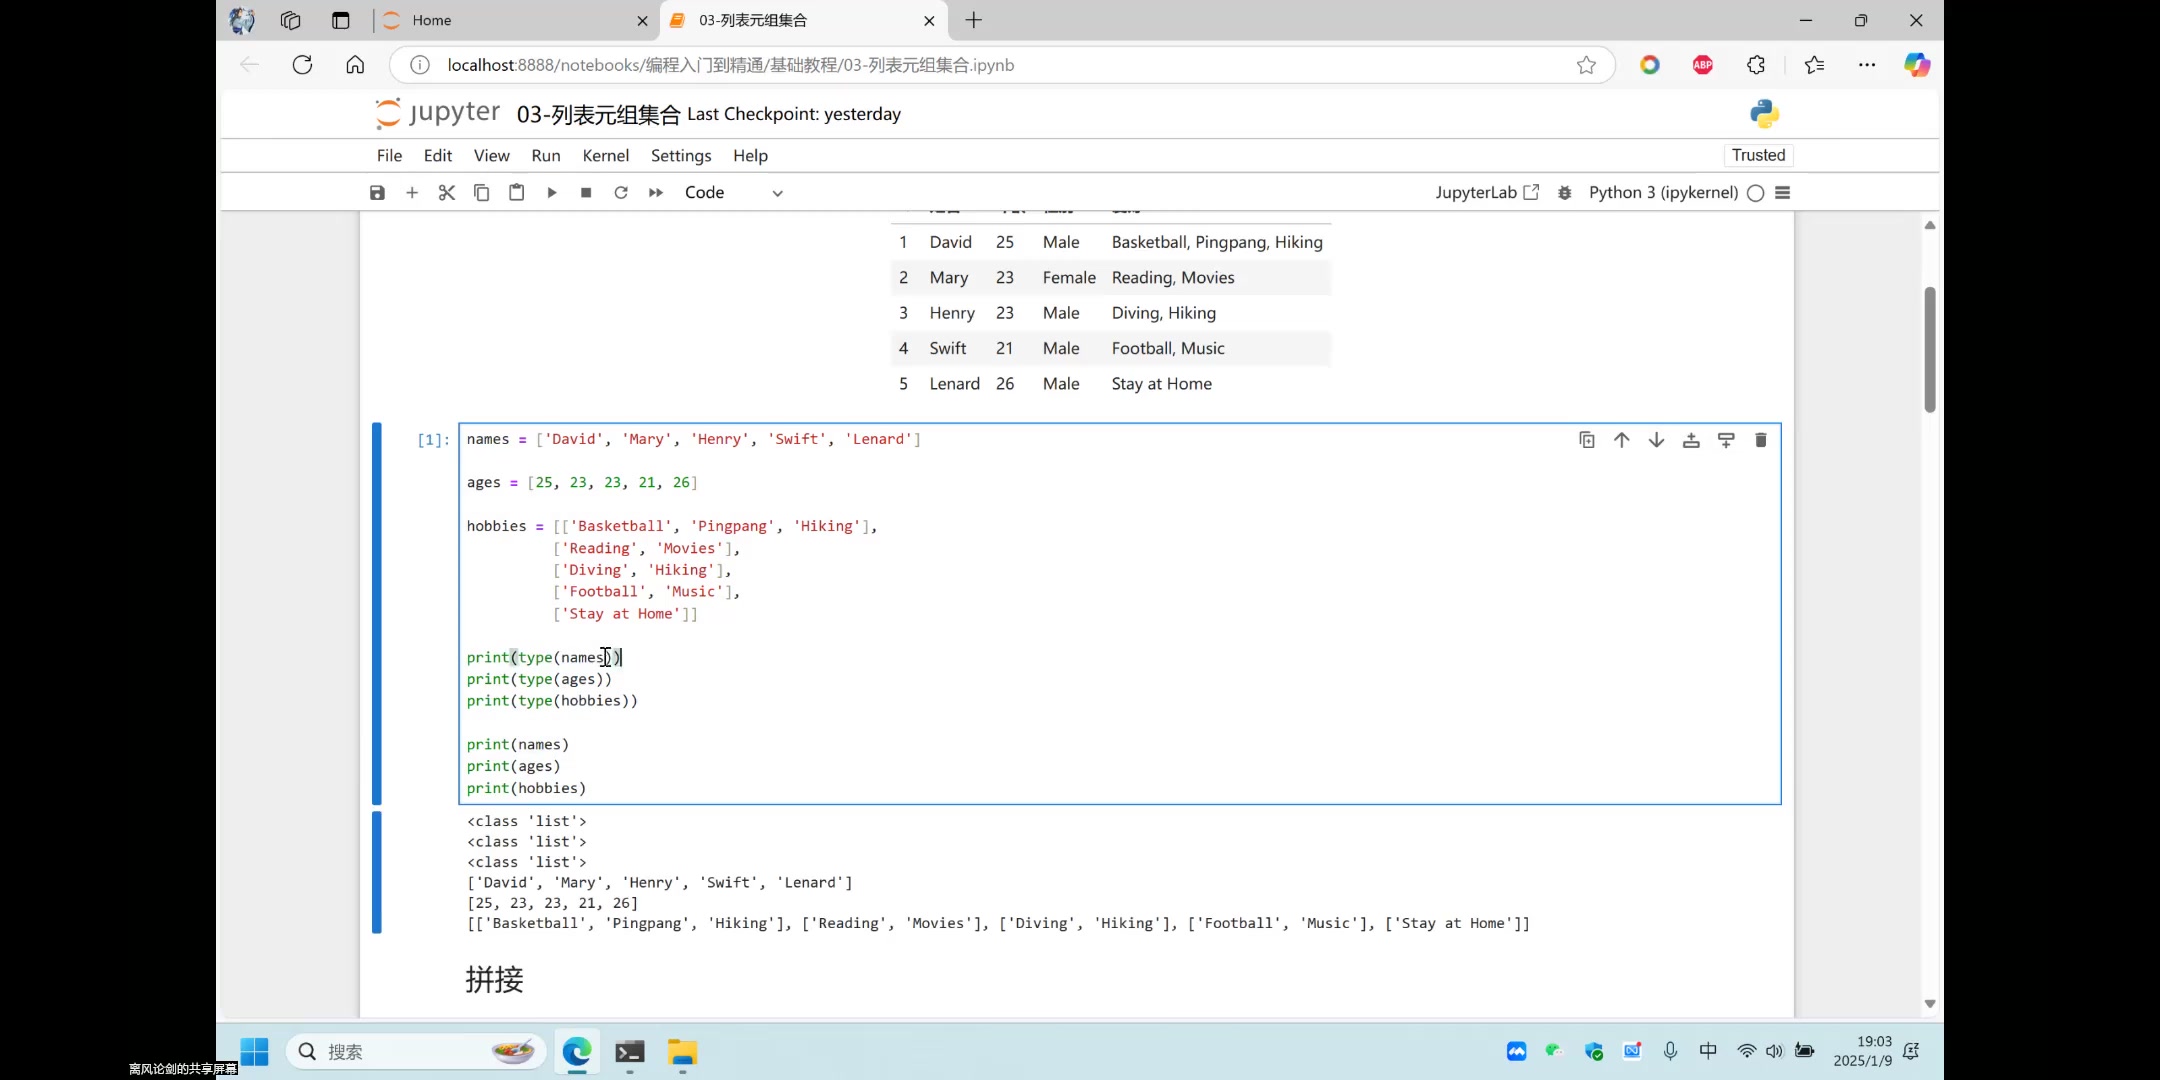Image resolution: width=2160 pixels, height=1080 pixels.
Task: Insert a cell above from the cell toolbar
Action: (x=1691, y=440)
